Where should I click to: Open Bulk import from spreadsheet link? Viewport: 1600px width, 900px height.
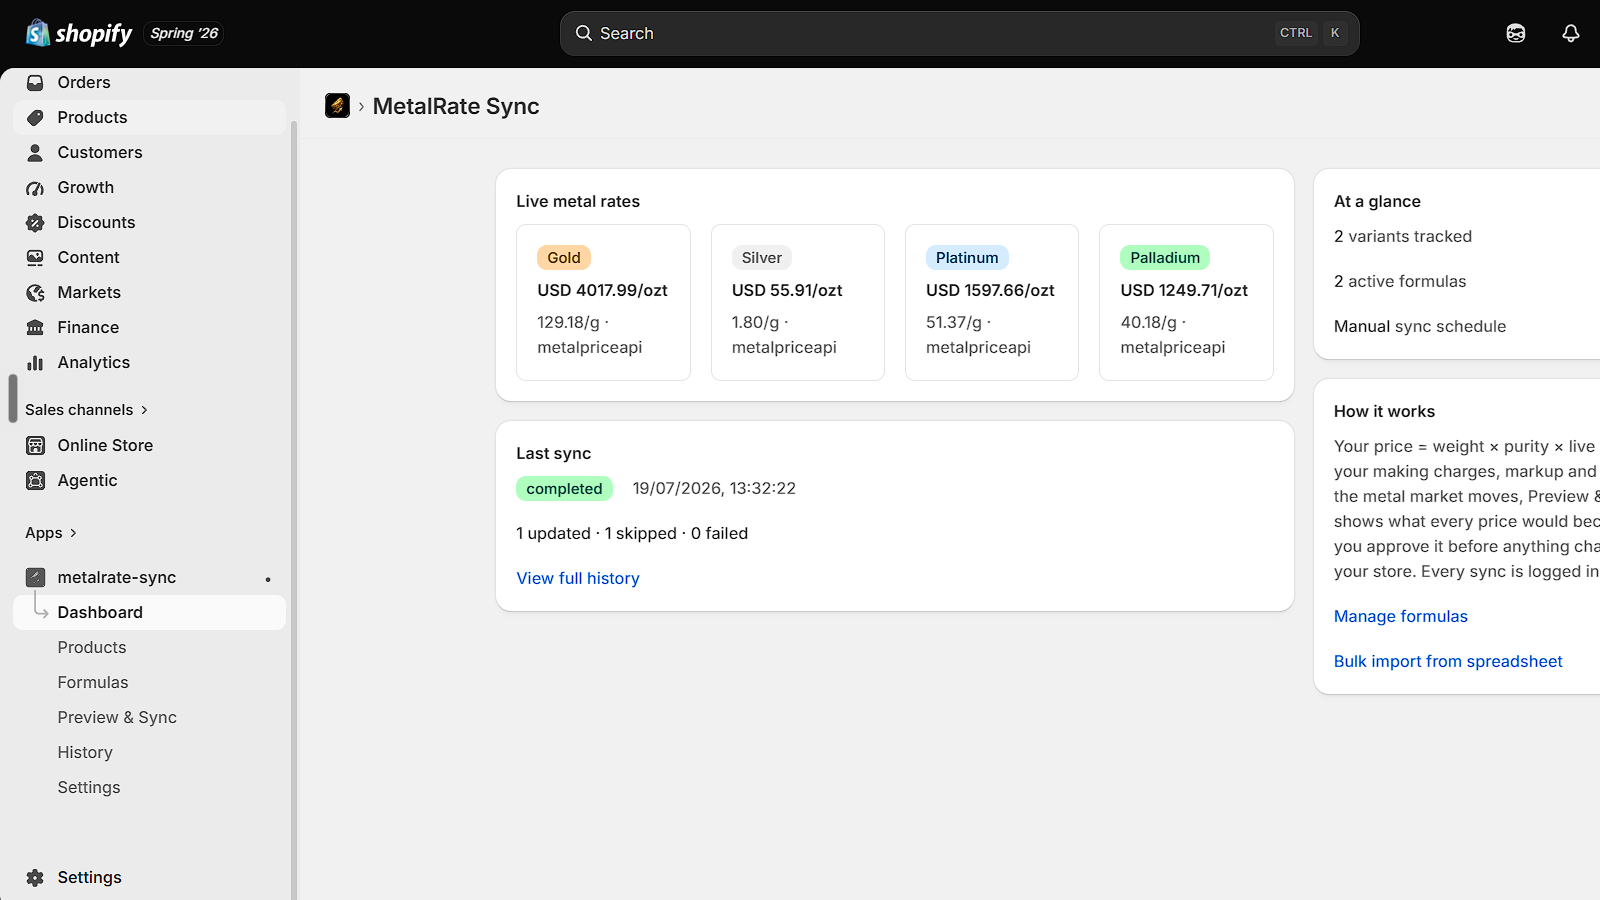click(x=1448, y=661)
